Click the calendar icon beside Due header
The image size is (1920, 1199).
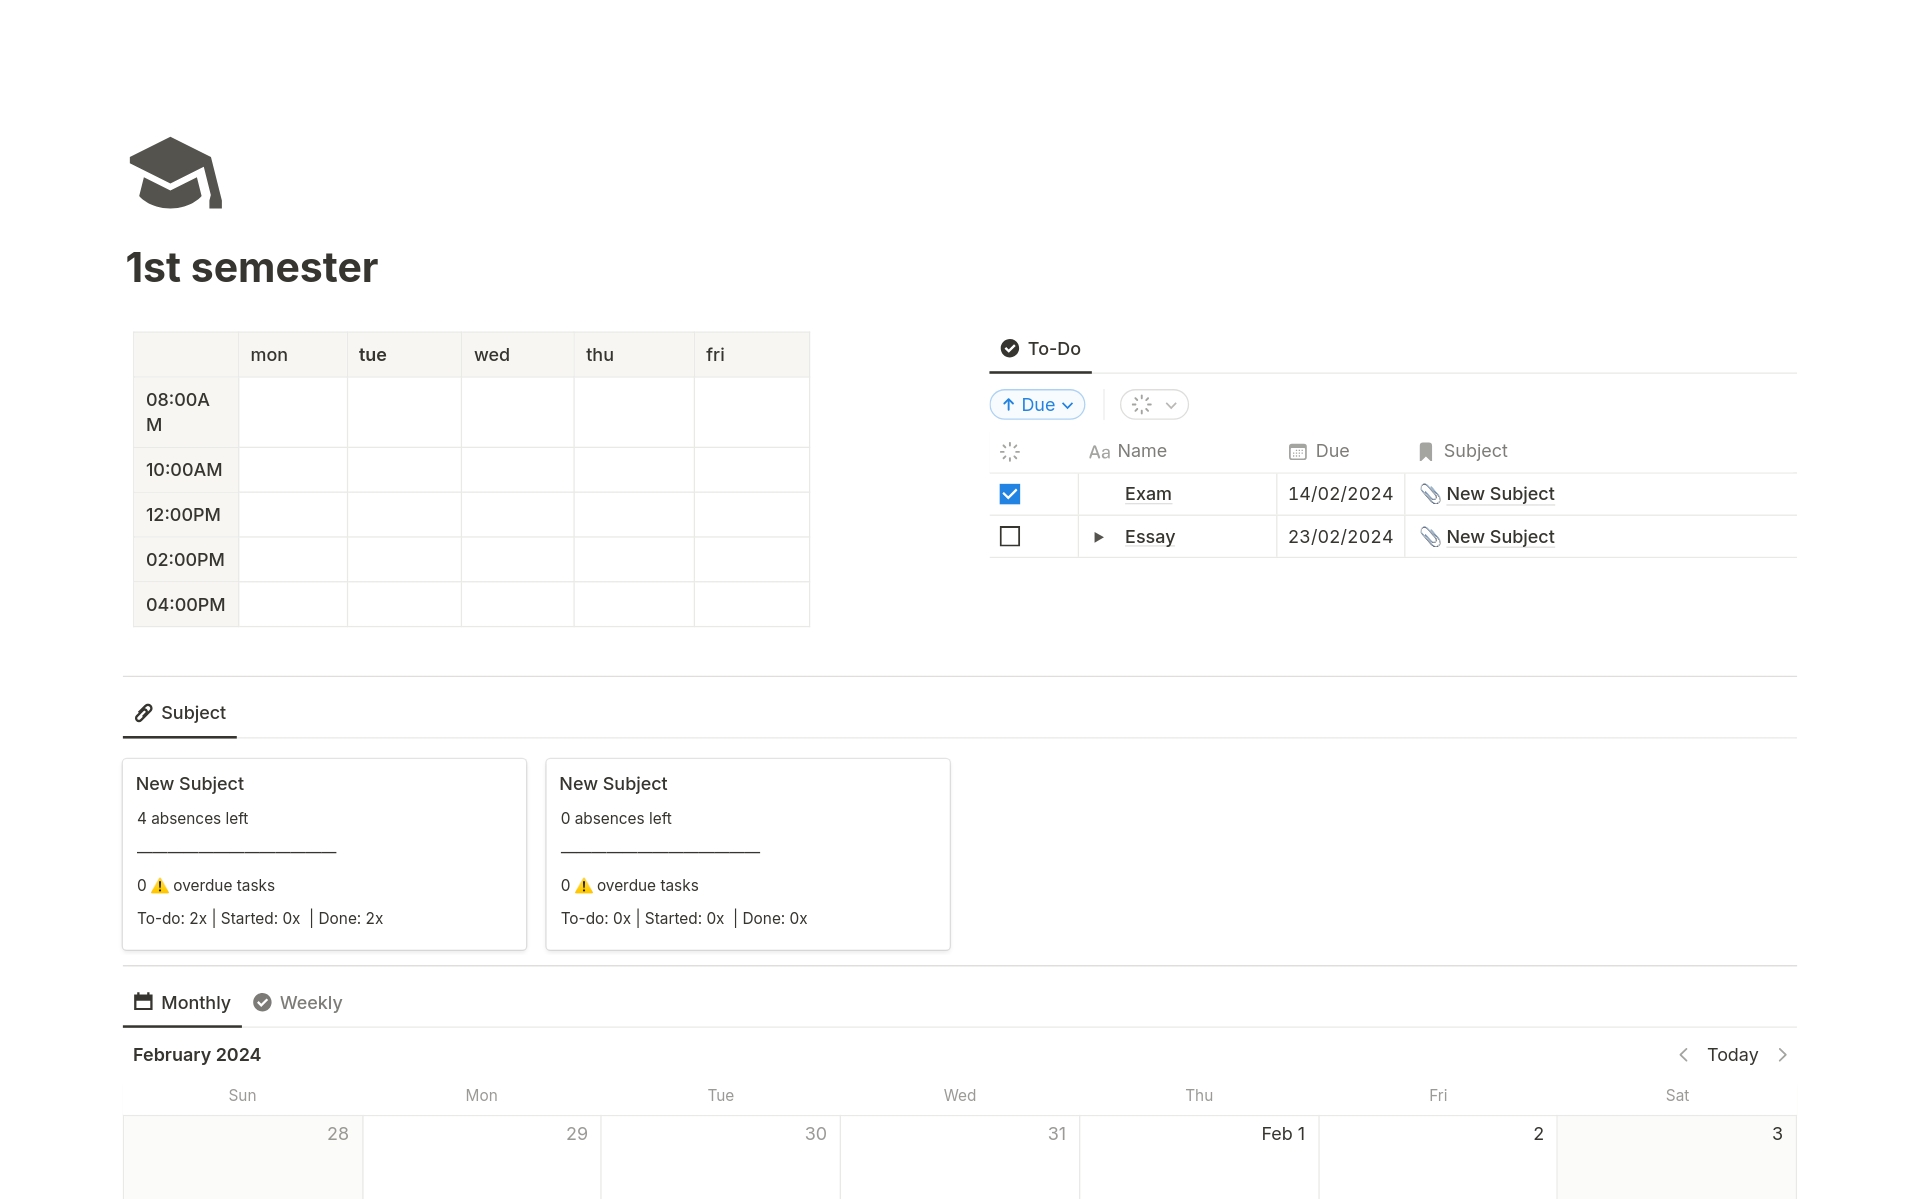click(1297, 452)
